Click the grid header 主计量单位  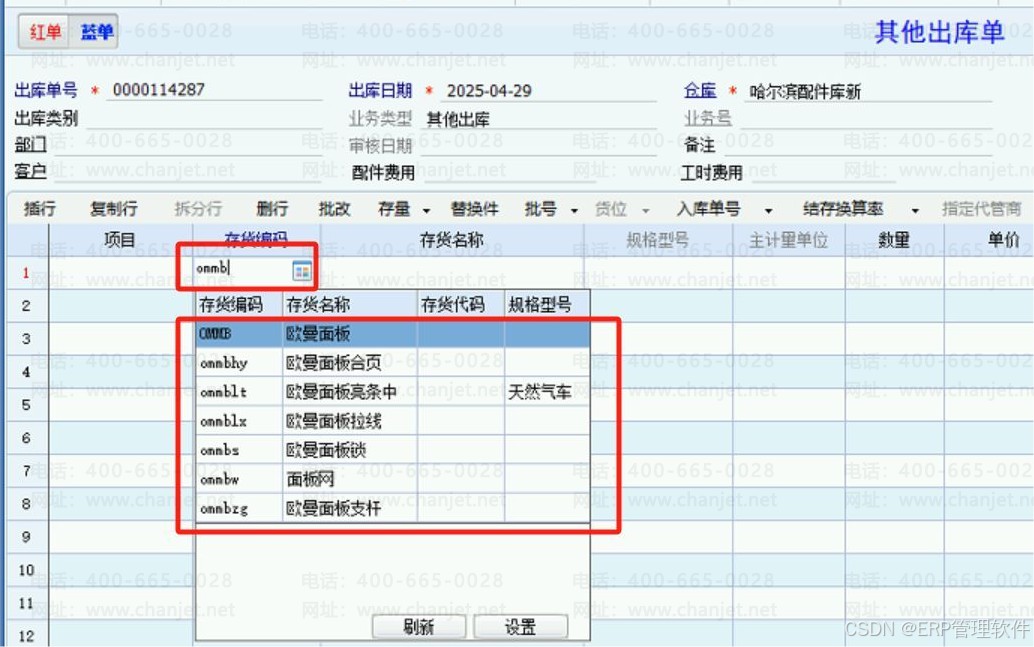(x=789, y=239)
